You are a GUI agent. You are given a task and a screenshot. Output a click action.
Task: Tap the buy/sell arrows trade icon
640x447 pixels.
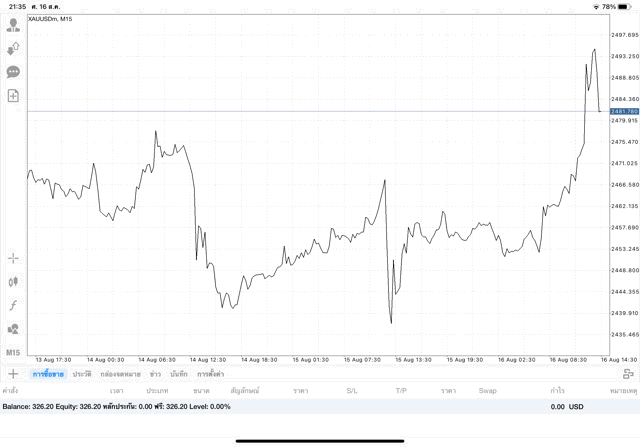(13, 48)
